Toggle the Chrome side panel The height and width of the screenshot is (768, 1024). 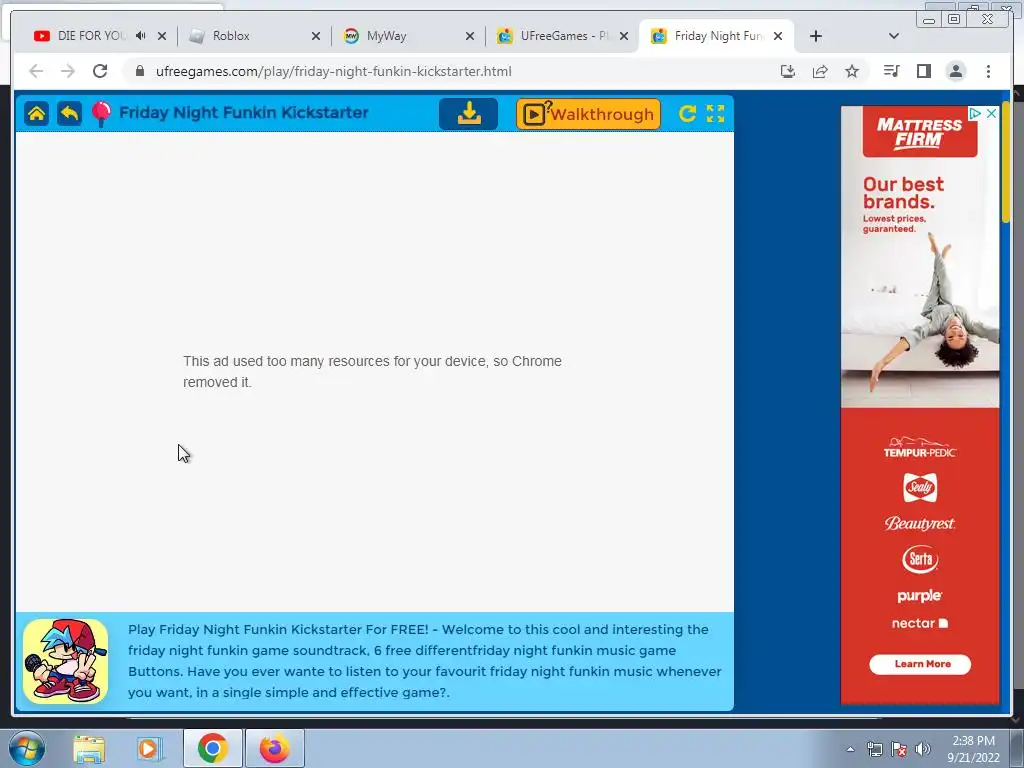[x=923, y=71]
